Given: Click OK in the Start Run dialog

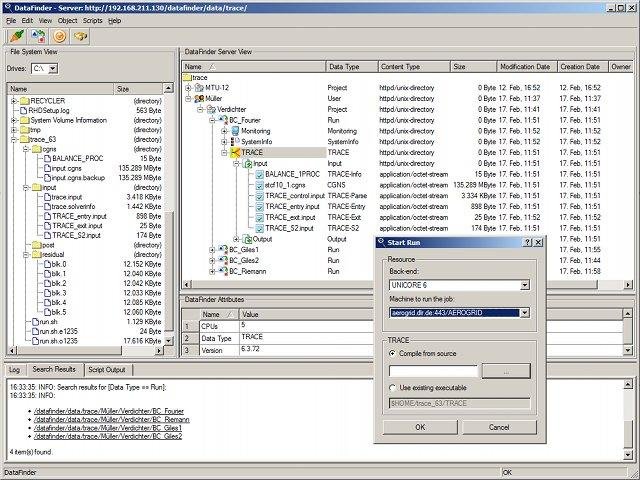Looking at the screenshot, I should [419, 427].
